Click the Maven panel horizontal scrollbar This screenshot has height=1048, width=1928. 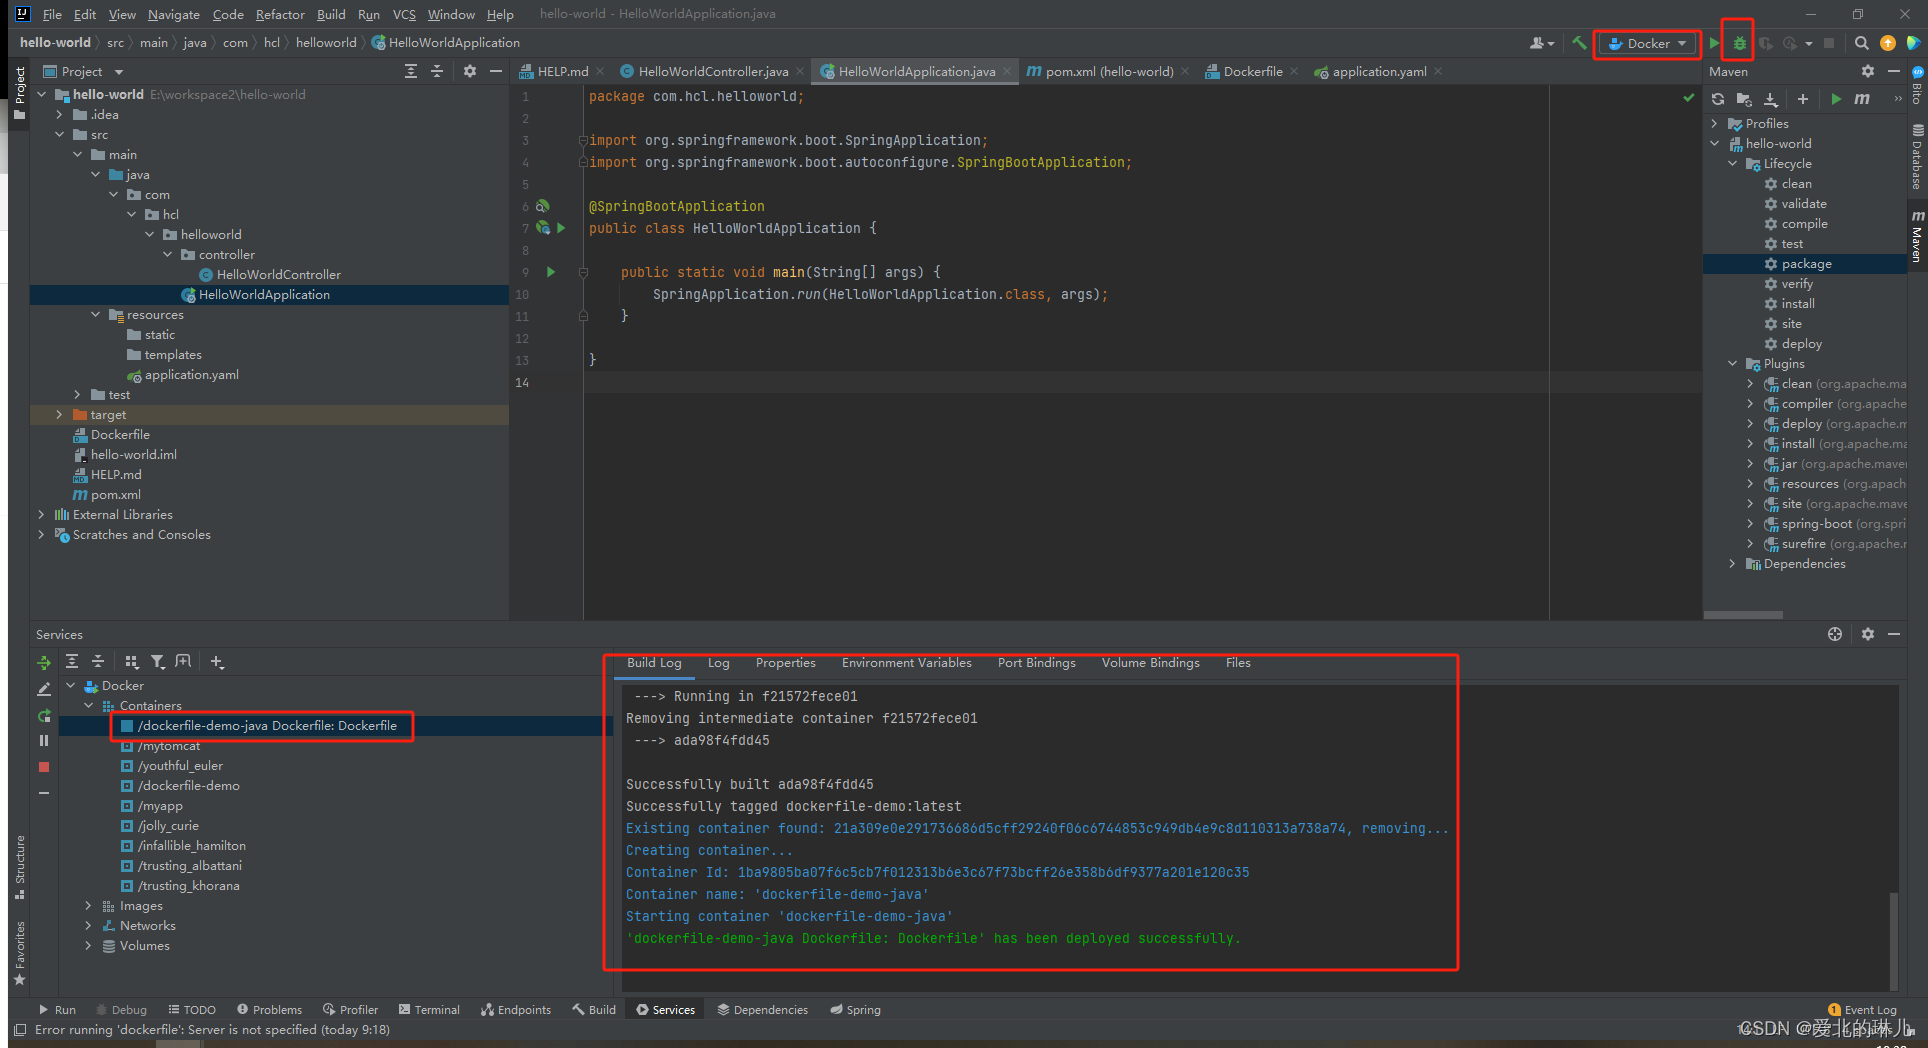1743,614
